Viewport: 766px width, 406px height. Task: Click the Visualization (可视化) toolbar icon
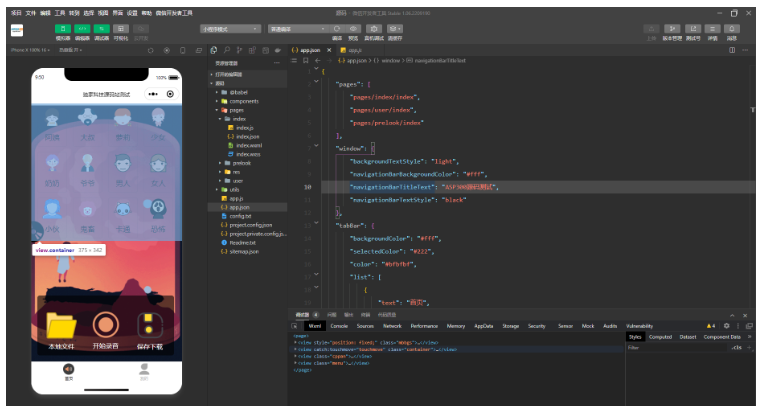click(120, 29)
